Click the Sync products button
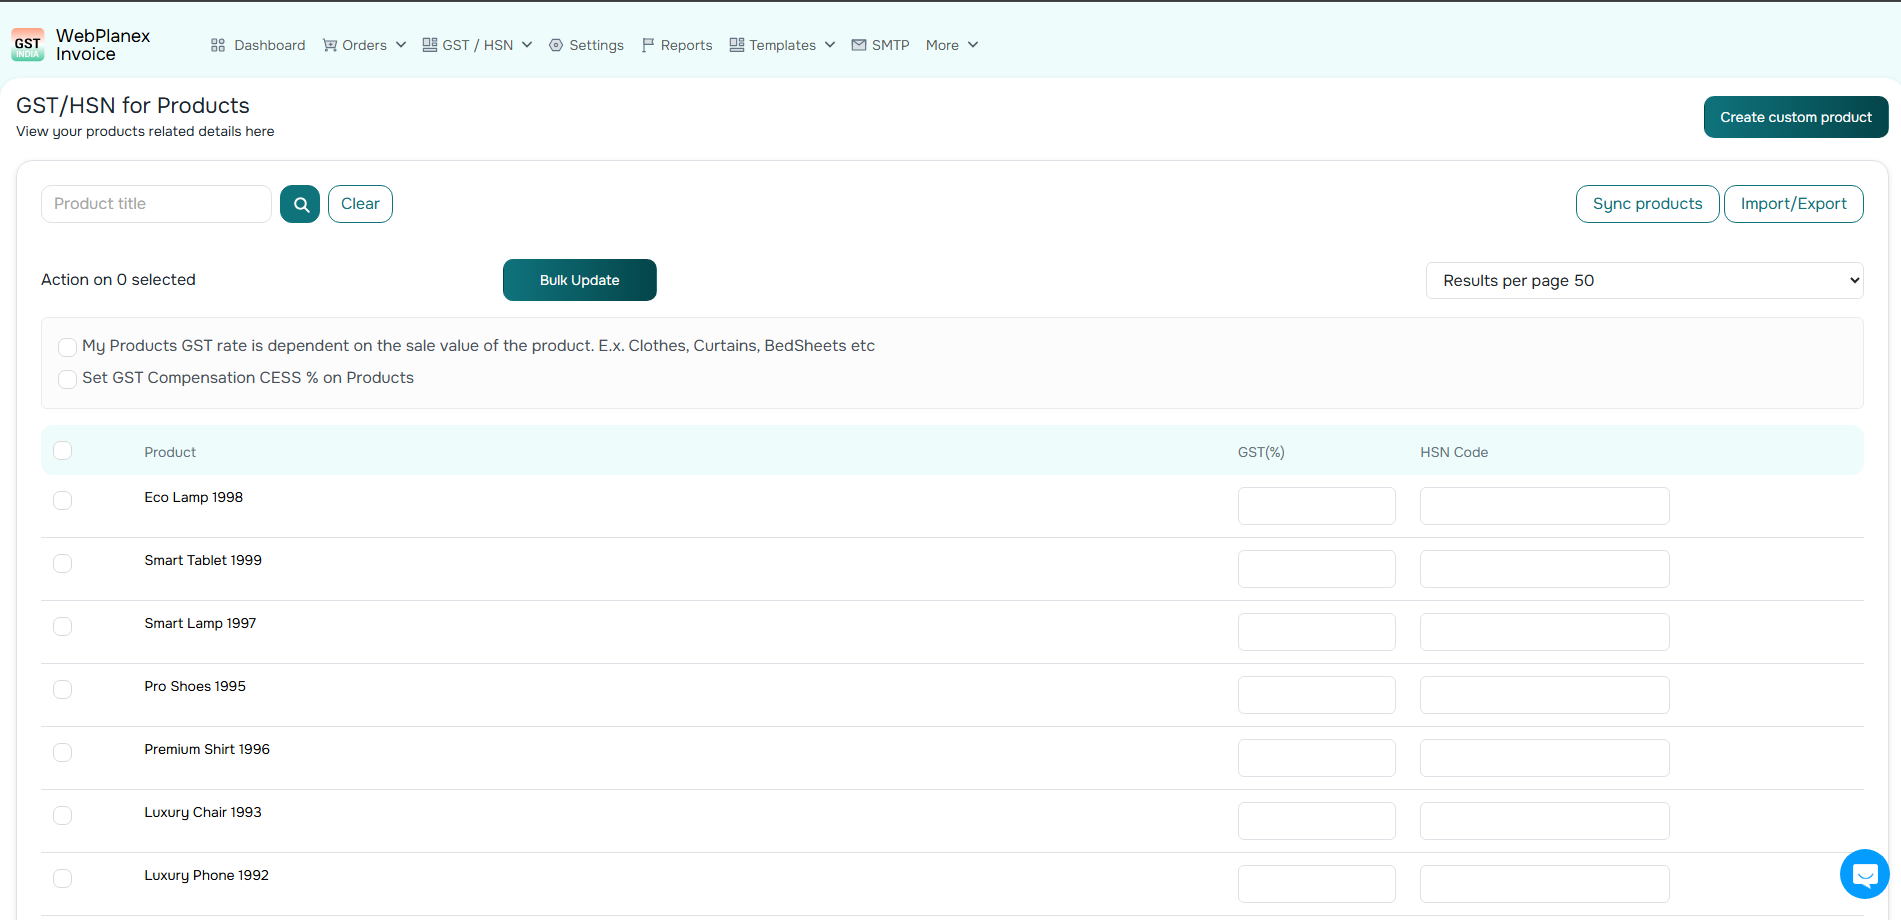The height and width of the screenshot is (920, 1901). tap(1647, 204)
